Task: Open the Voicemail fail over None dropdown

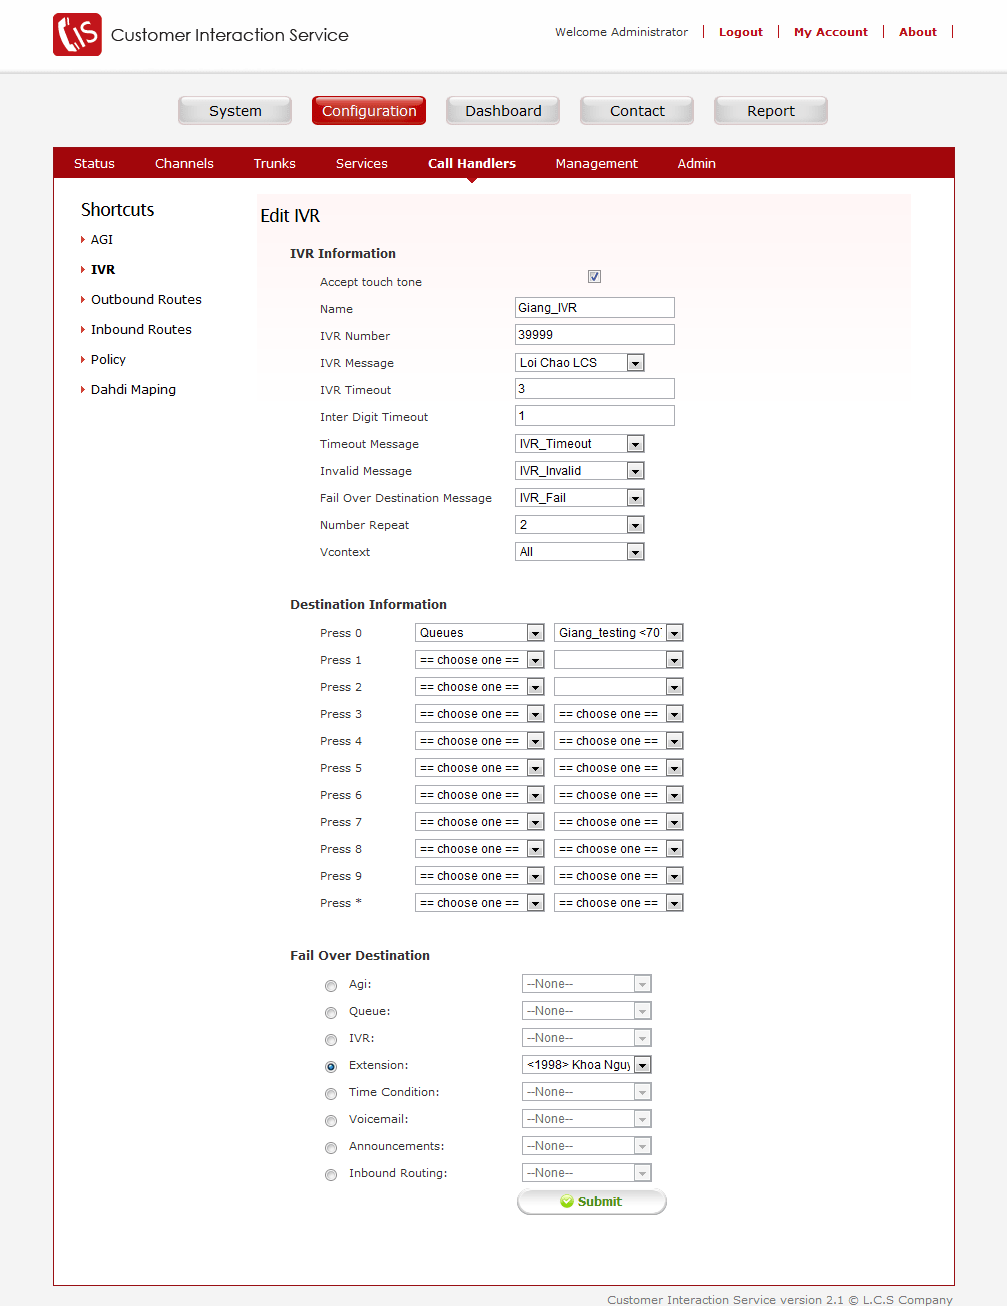Action: [587, 1119]
